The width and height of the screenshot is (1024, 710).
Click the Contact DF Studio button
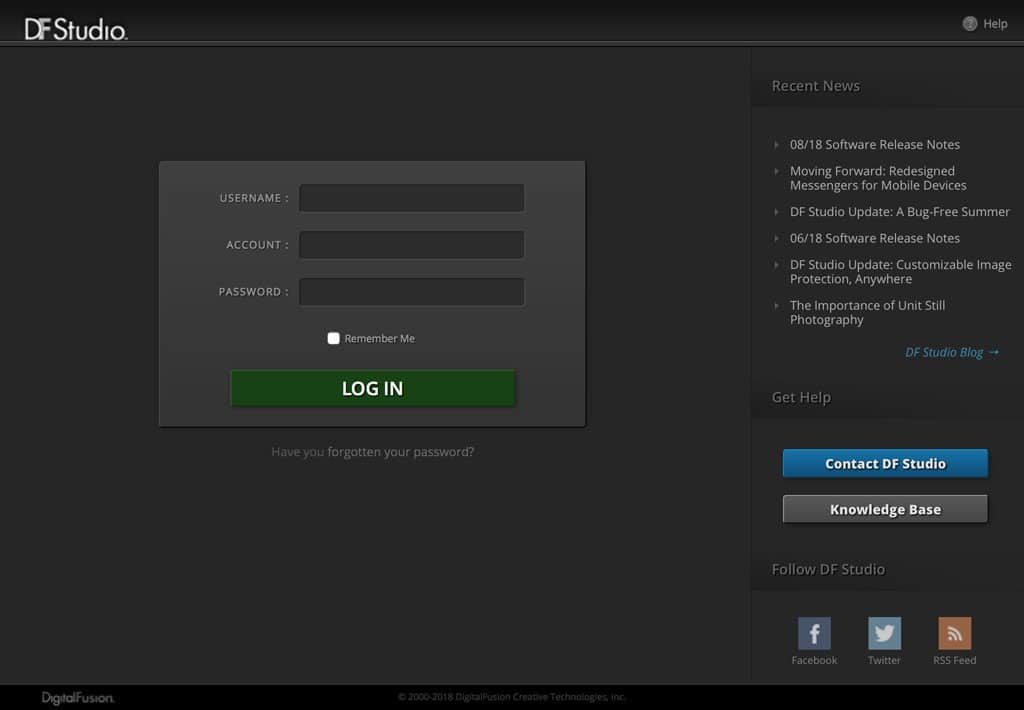pos(884,463)
